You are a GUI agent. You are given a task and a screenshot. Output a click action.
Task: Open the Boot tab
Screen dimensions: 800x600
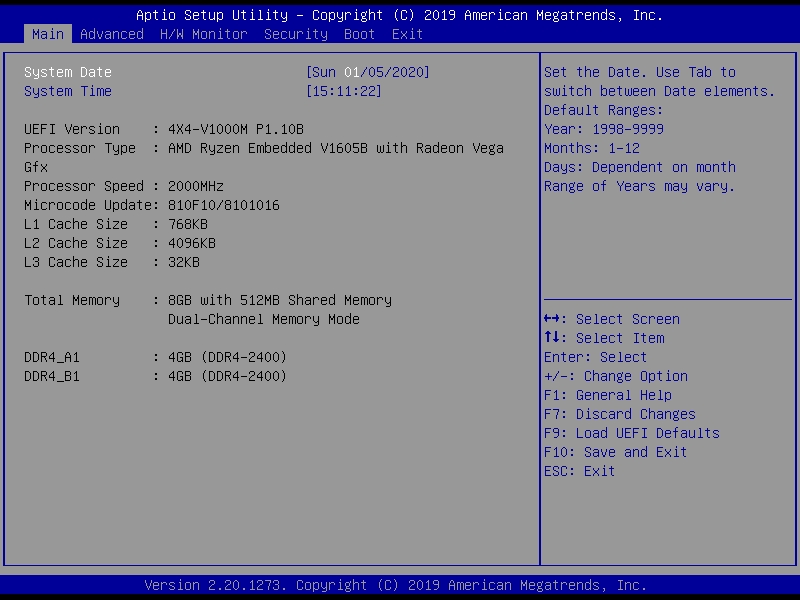pos(360,34)
